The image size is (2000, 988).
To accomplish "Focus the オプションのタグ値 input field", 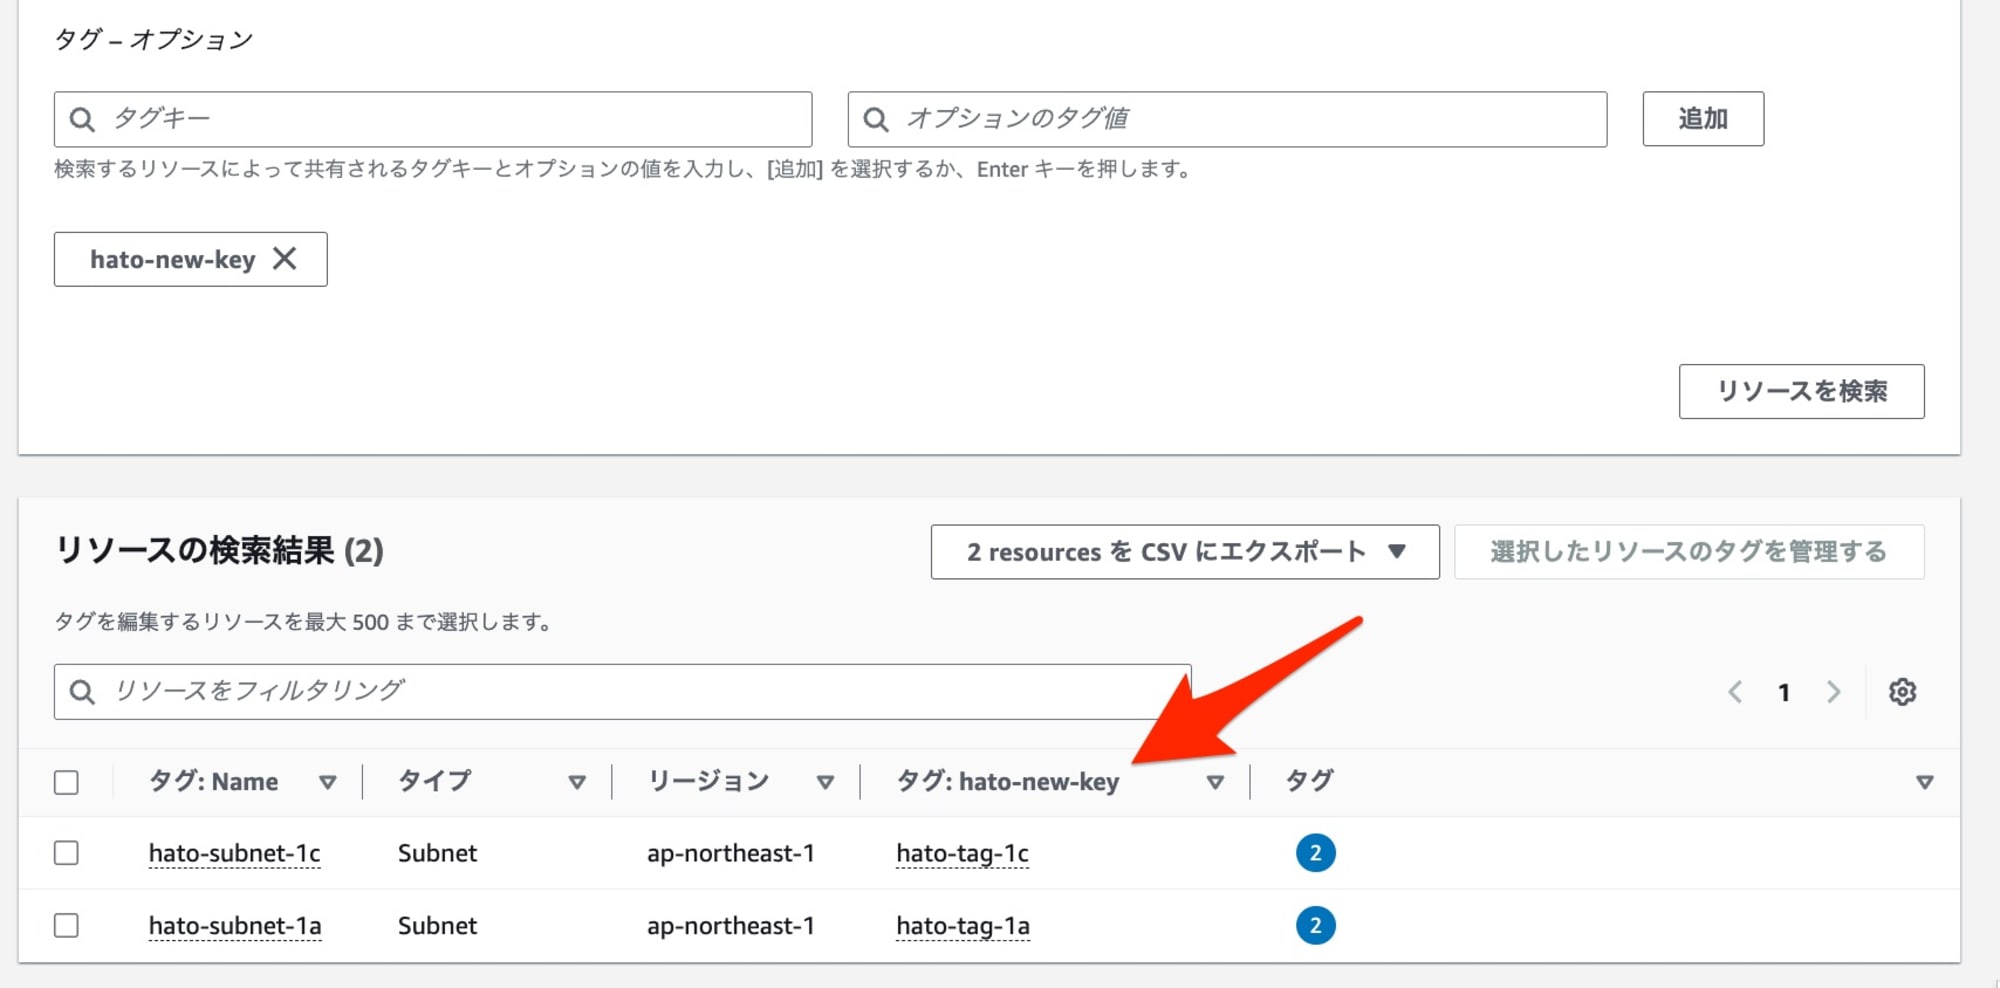I will [x=1227, y=119].
